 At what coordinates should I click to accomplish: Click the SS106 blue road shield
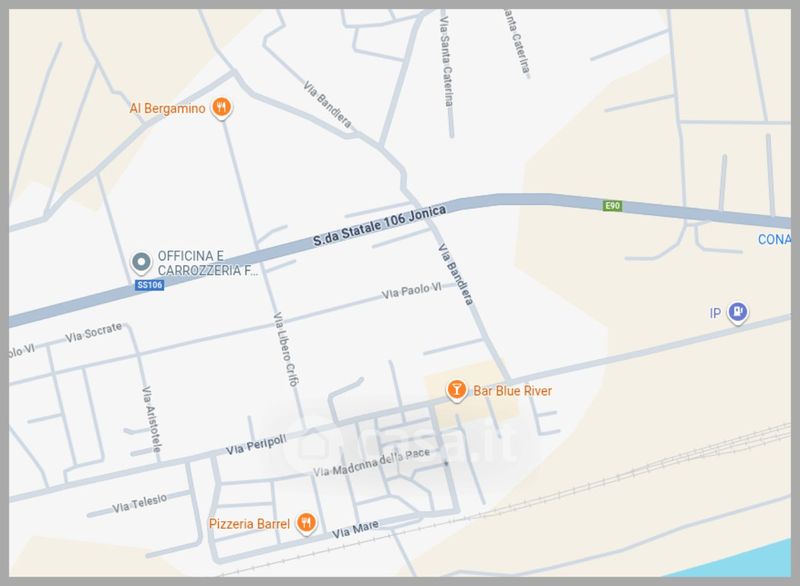[x=149, y=285]
